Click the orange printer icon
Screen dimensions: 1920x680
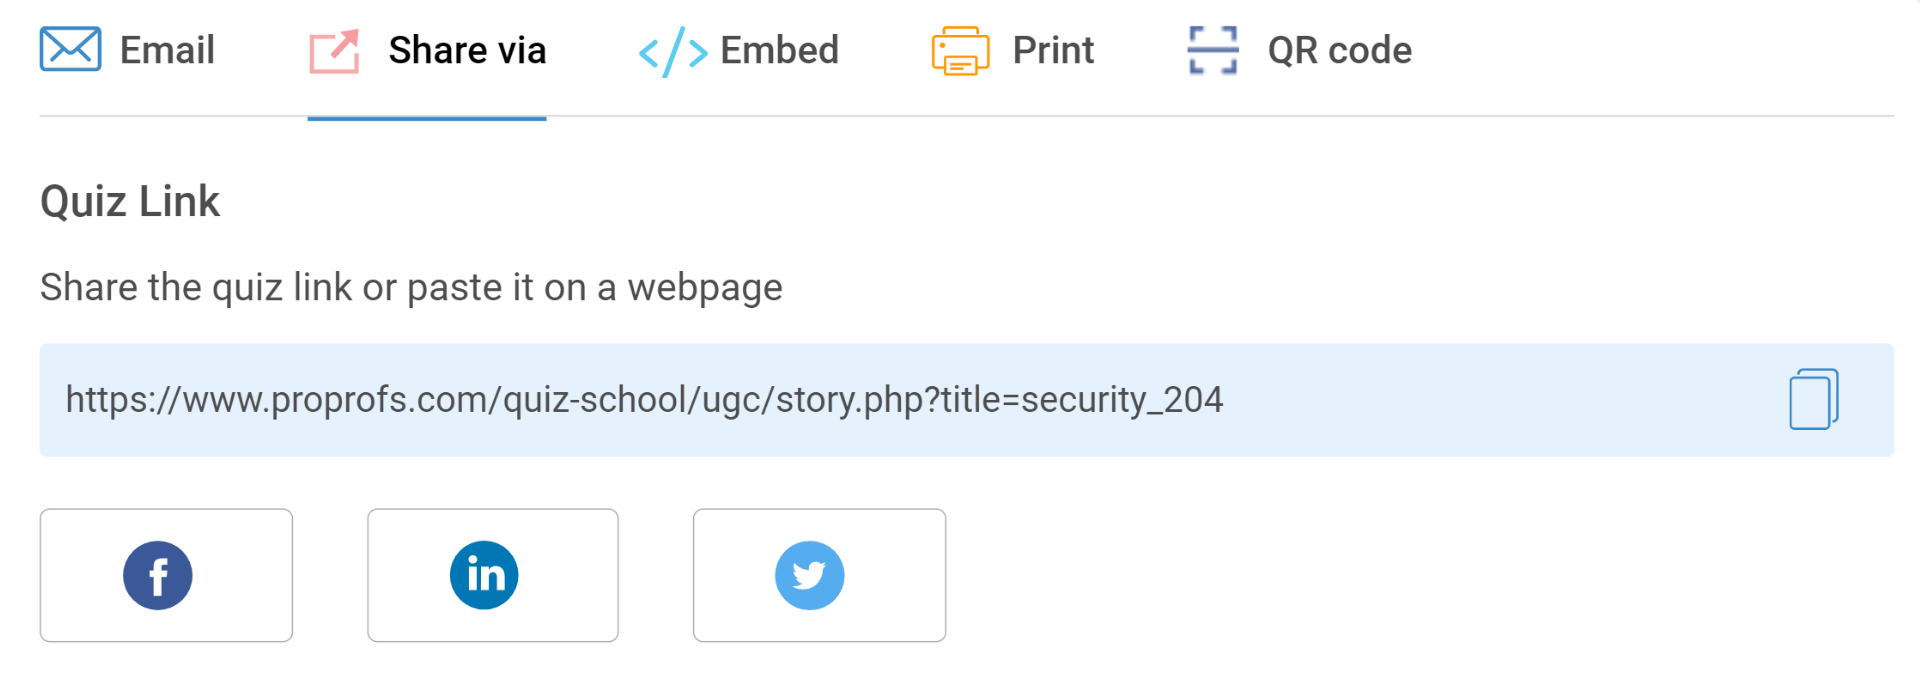tap(960, 51)
